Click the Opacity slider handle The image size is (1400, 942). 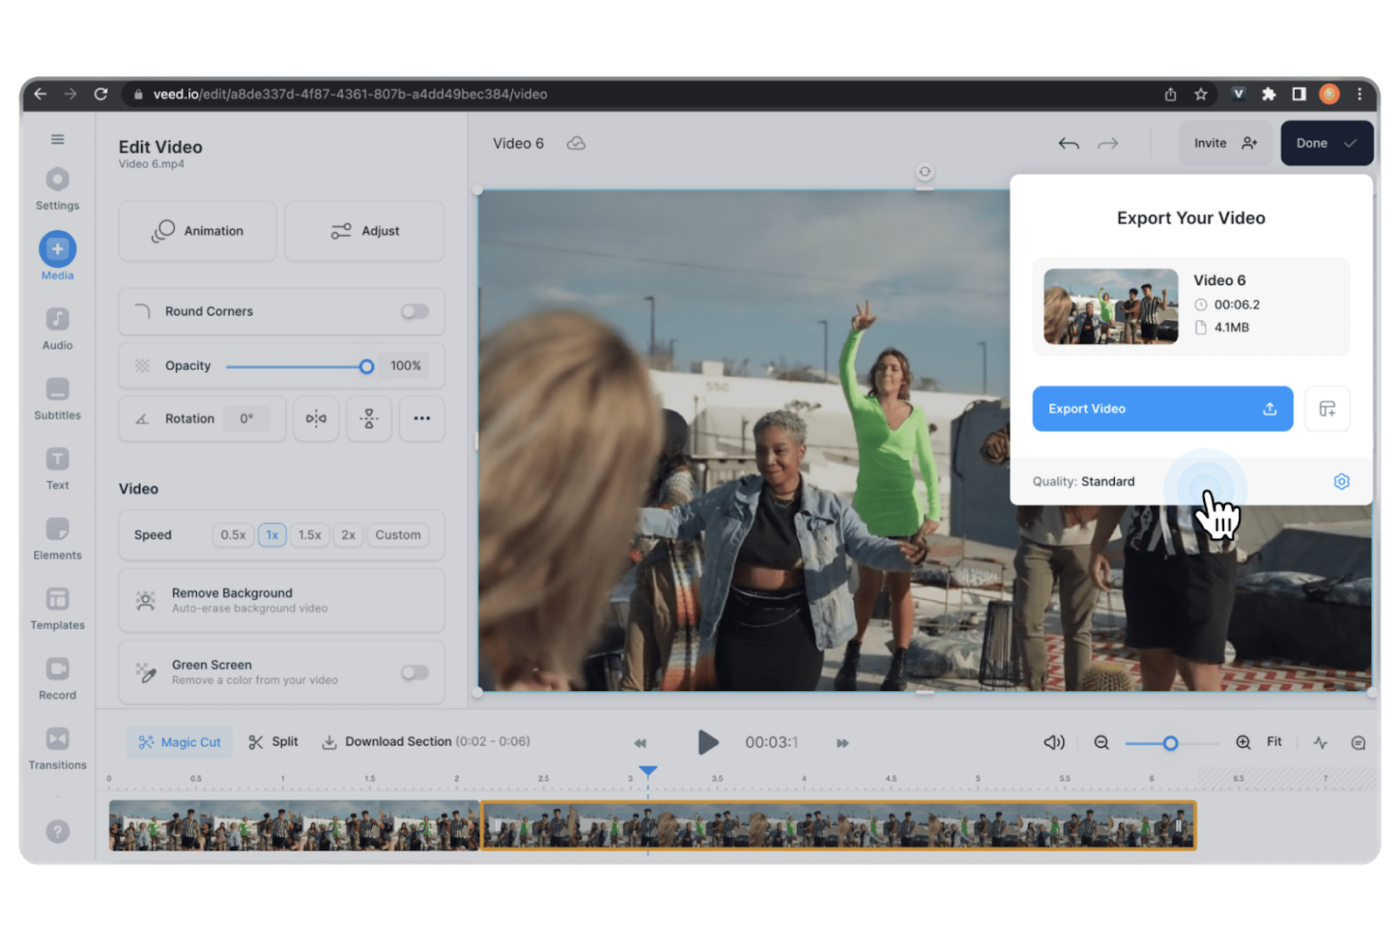366,366
